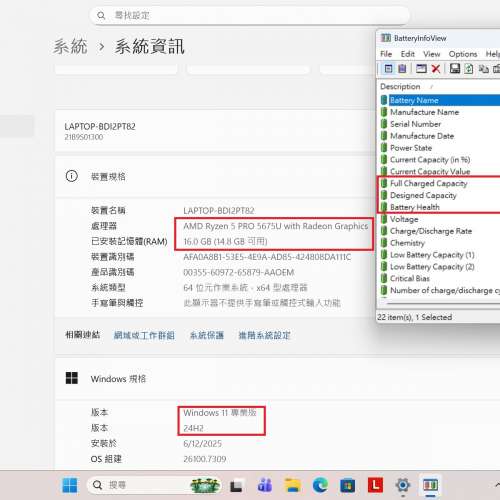Open Task View from the taskbar
The height and width of the screenshot is (500, 500).
coord(236,485)
